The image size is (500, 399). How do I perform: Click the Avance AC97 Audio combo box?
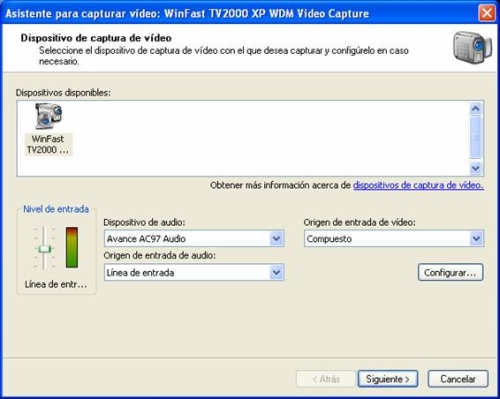[194, 238]
